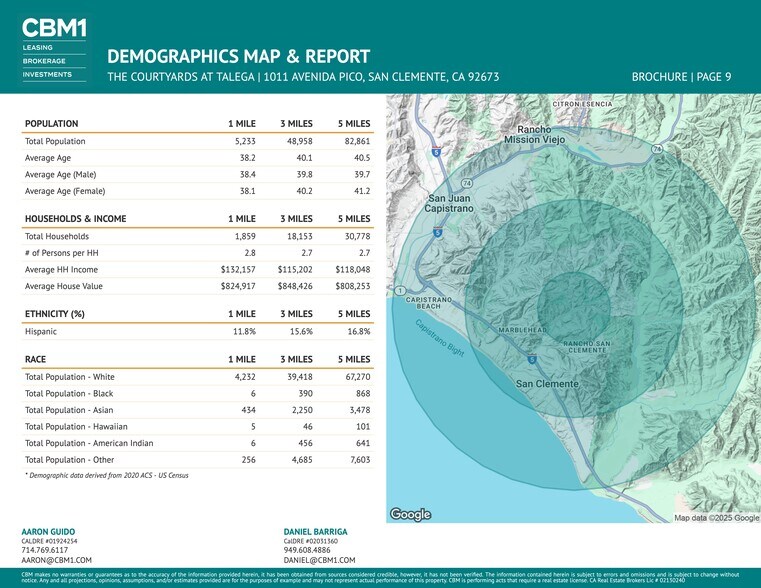Click the Highway 1 shield near Capistrano Beach
The height and width of the screenshot is (588, 761).
(400, 291)
